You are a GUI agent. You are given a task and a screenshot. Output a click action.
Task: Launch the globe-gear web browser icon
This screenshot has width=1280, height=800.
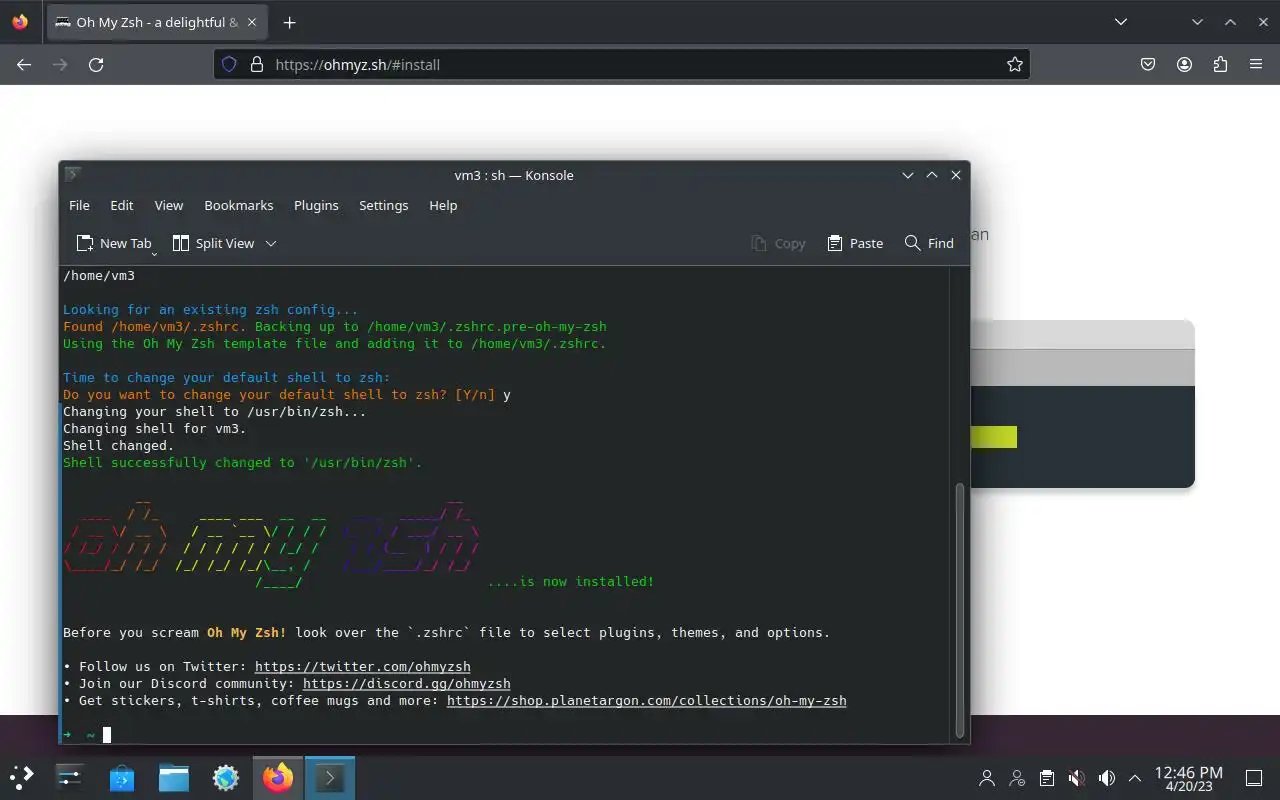point(226,777)
